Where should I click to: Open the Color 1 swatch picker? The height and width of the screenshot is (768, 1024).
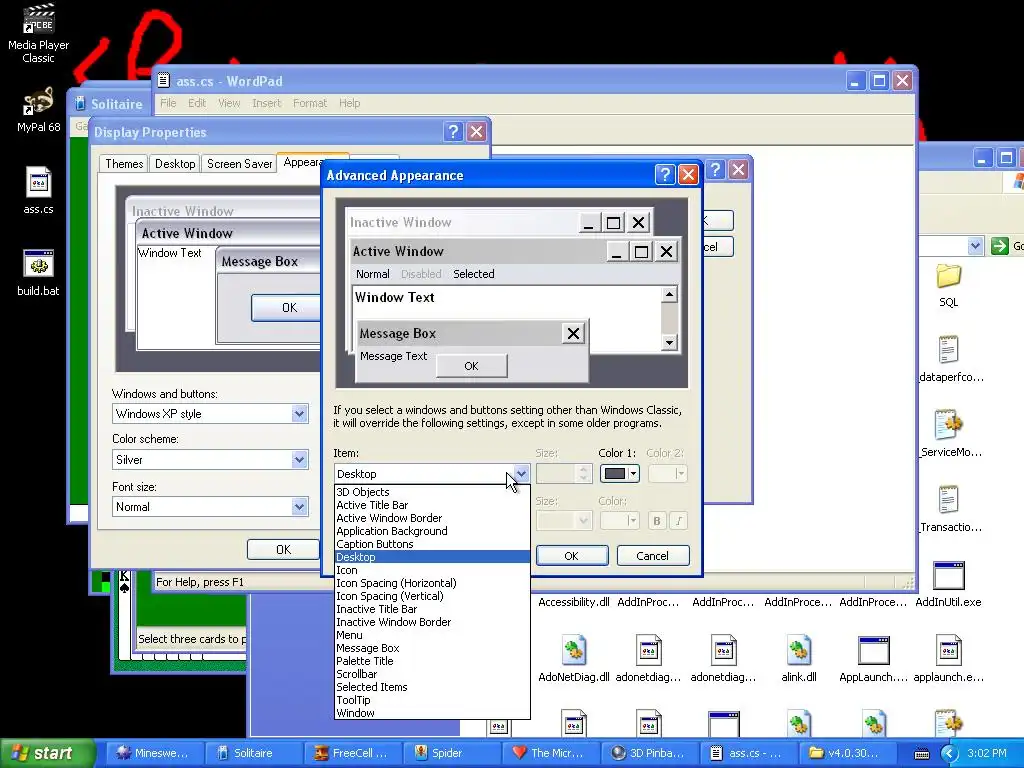619,473
